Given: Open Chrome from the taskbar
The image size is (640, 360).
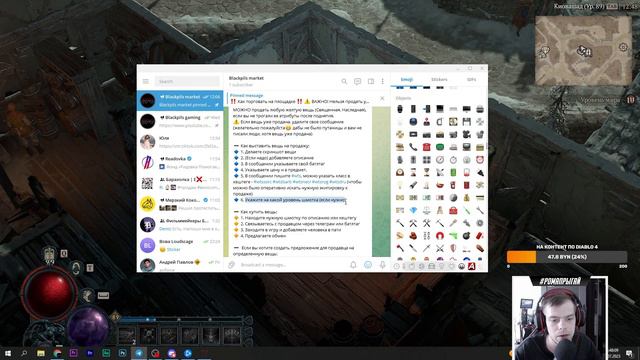Looking at the screenshot, I should 57,353.
